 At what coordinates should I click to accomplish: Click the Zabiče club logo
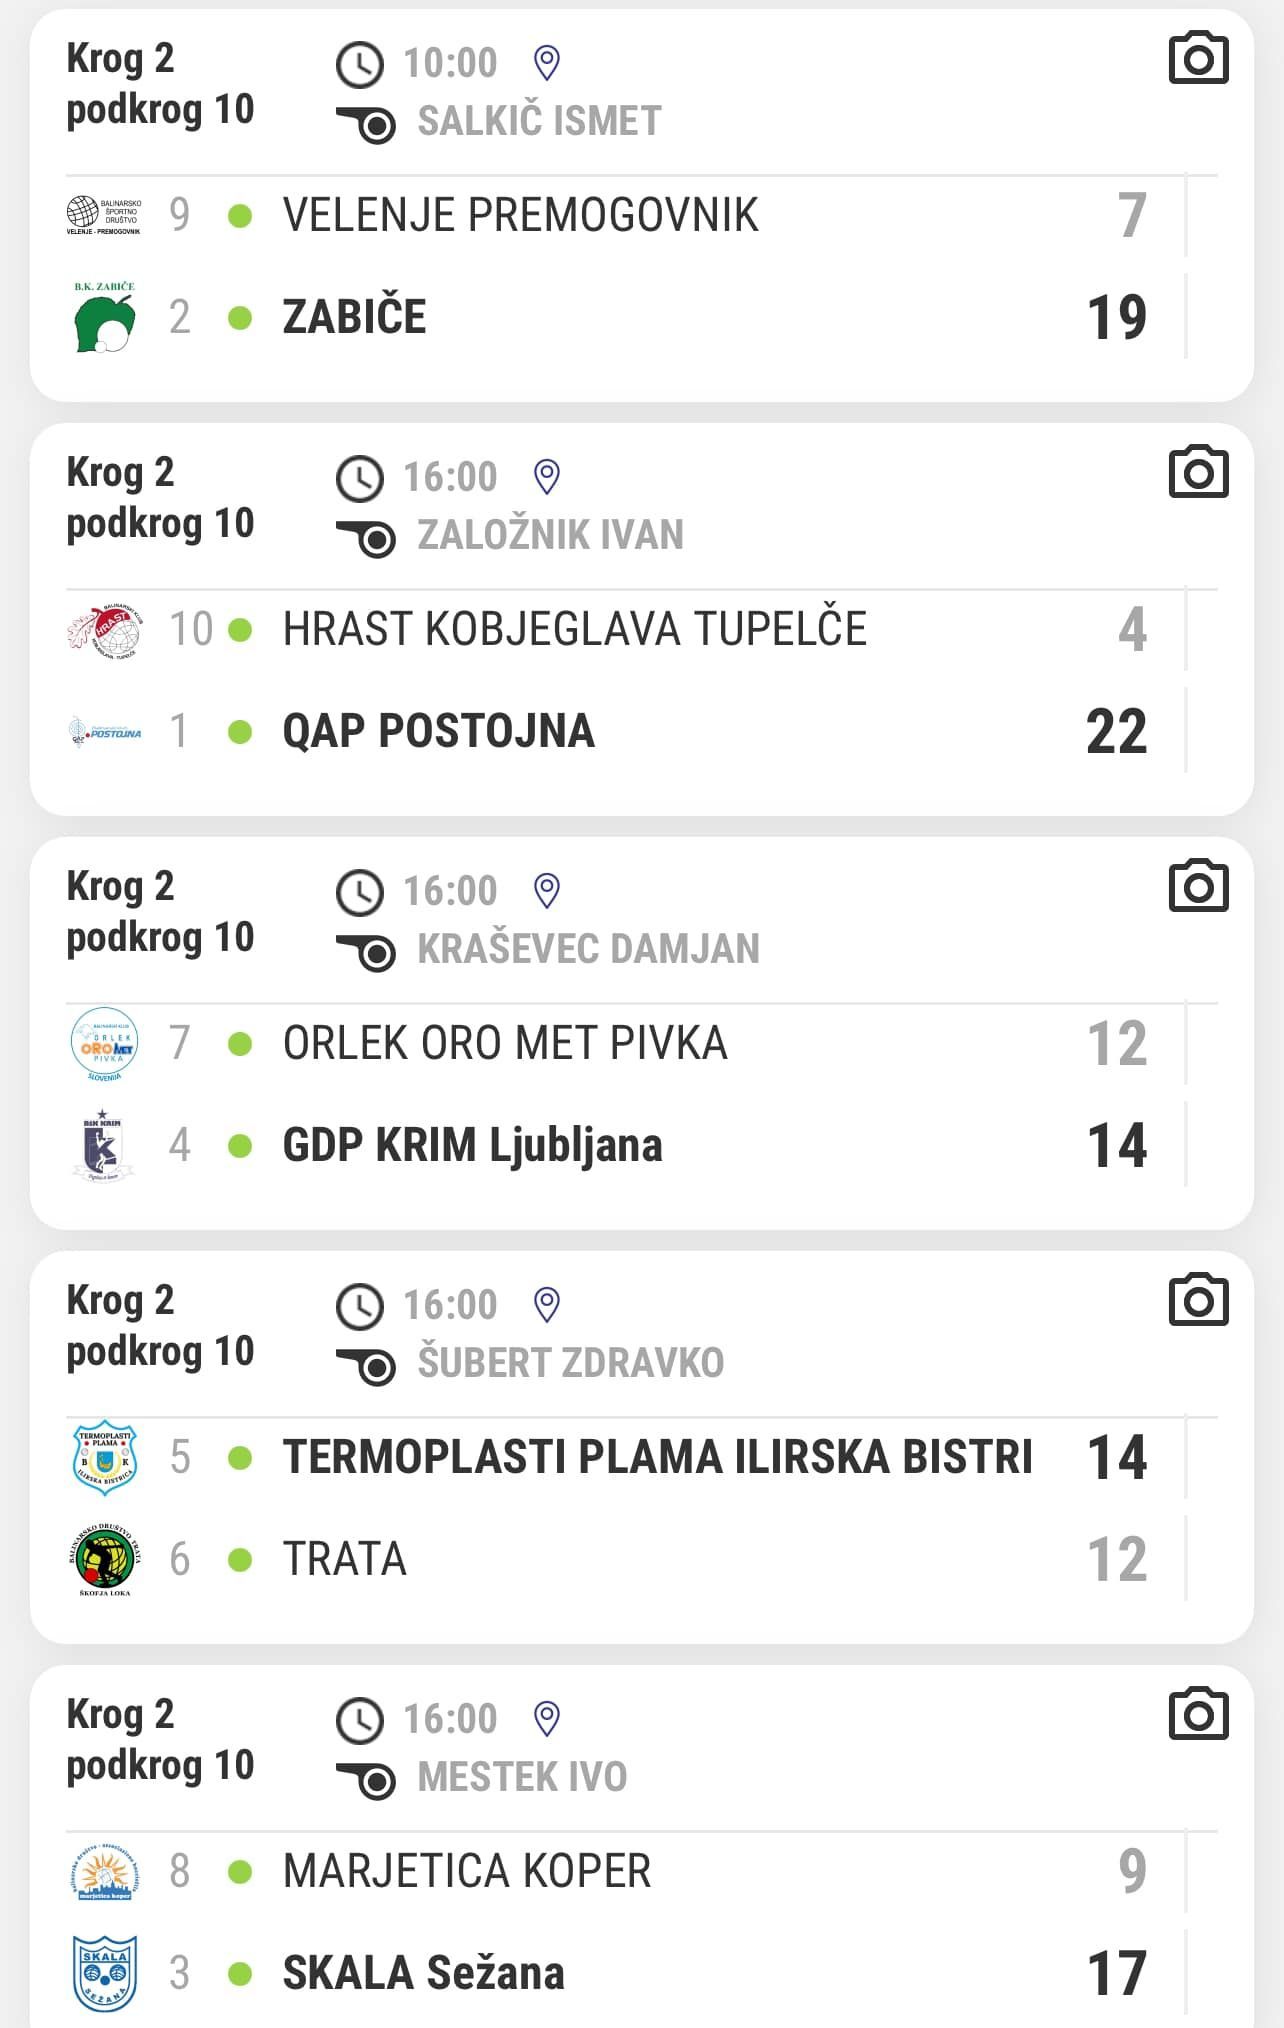pos(105,317)
